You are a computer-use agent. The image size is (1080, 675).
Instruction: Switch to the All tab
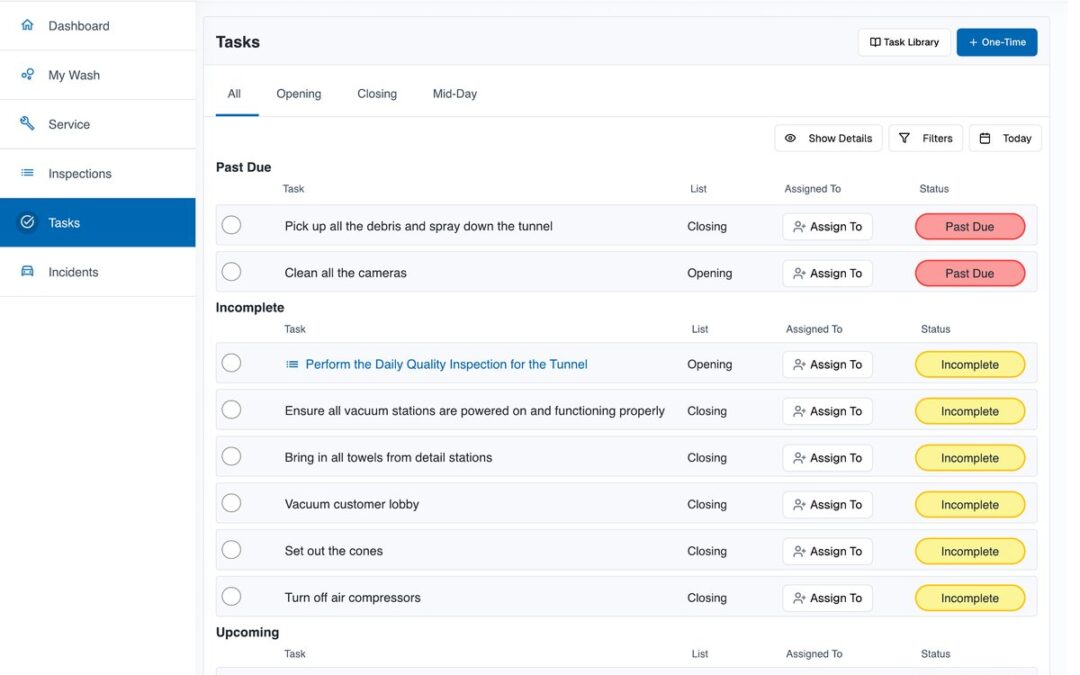pos(234,94)
